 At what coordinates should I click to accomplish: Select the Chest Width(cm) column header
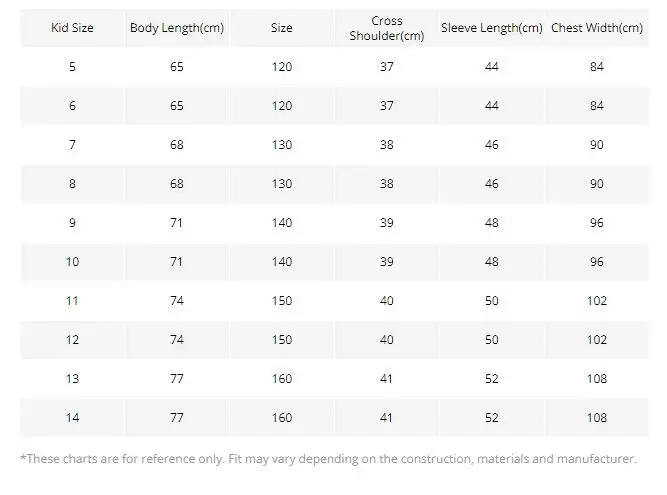(x=597, y=28)
